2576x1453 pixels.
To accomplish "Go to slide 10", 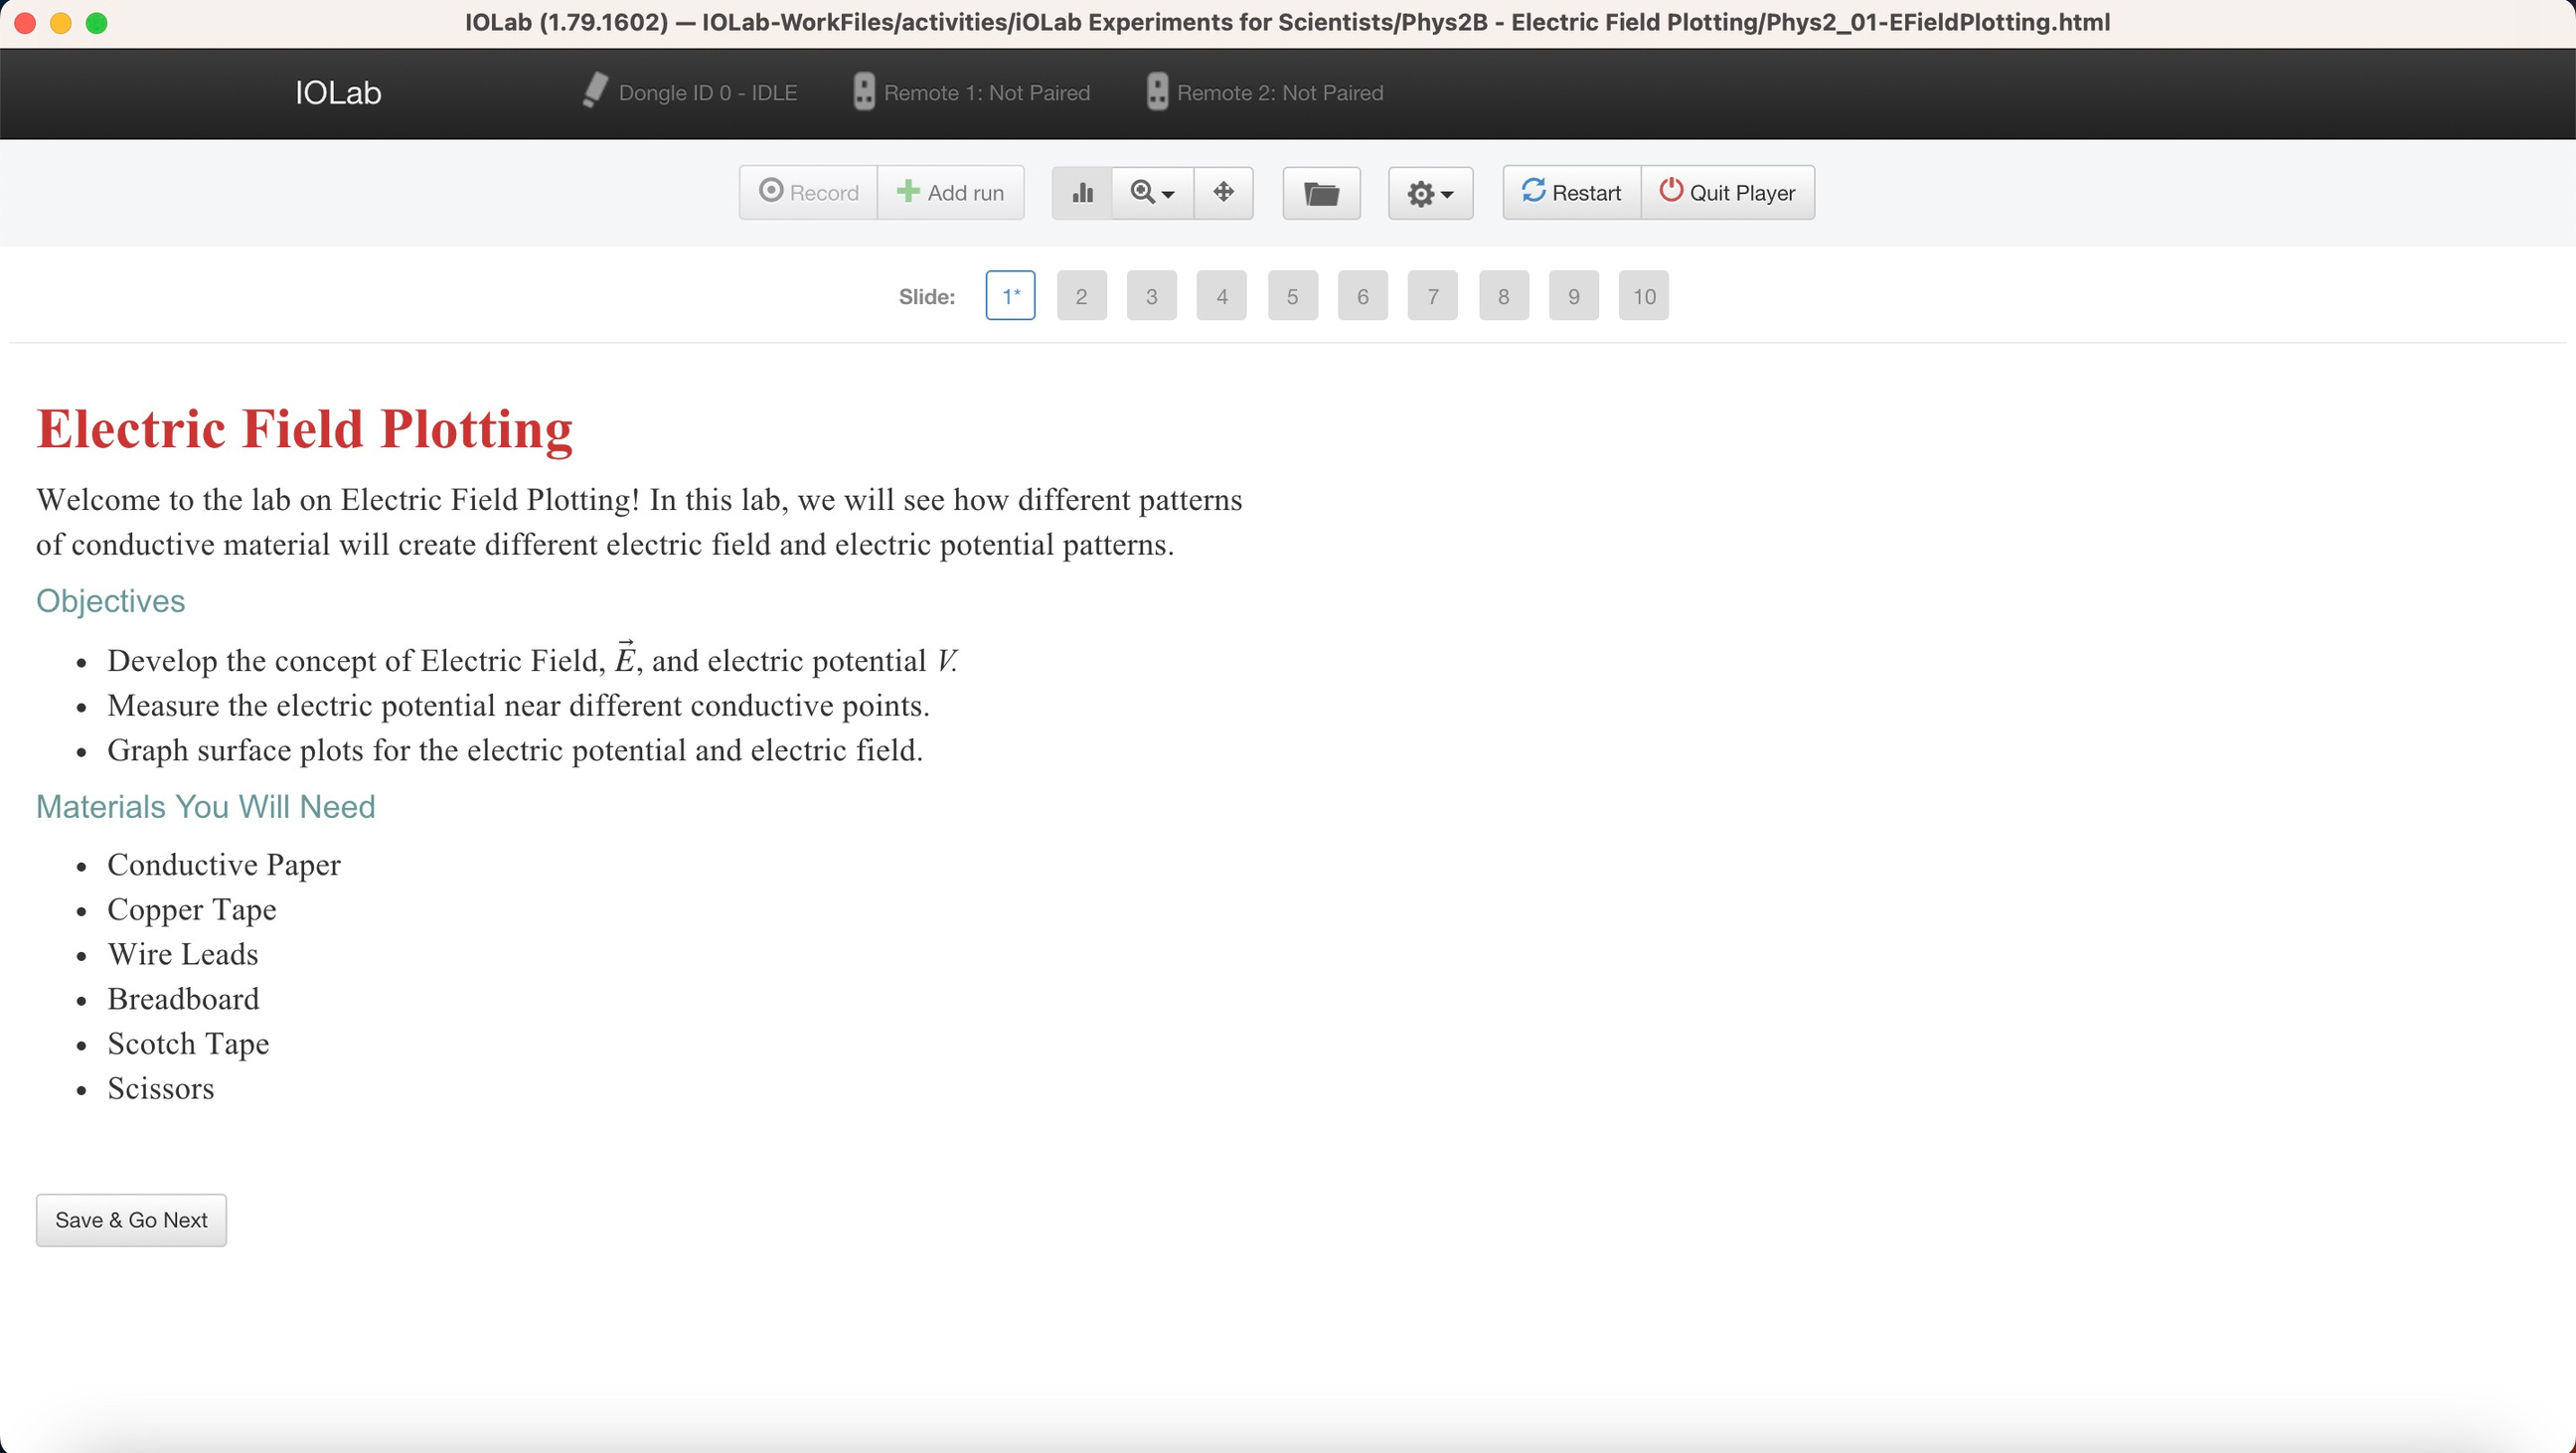I will [1644, 296].
